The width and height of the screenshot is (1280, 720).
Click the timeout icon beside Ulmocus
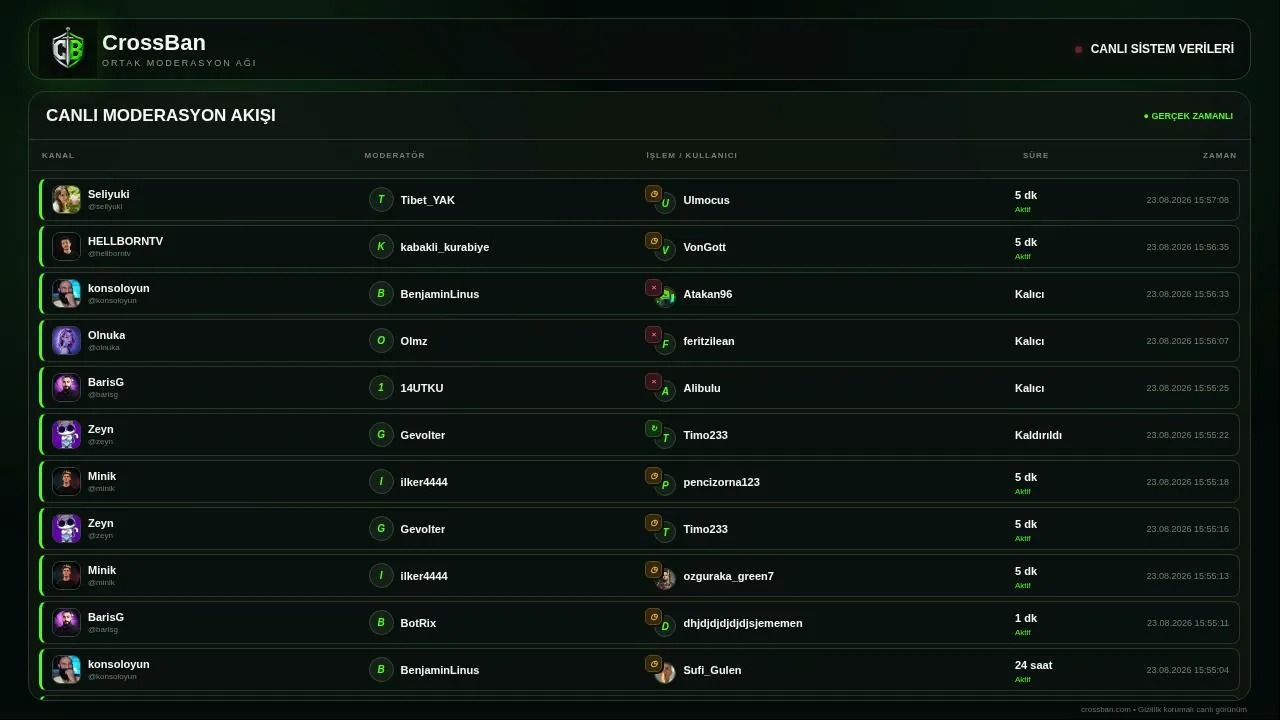pyautogui.click(x=653, y=194)
